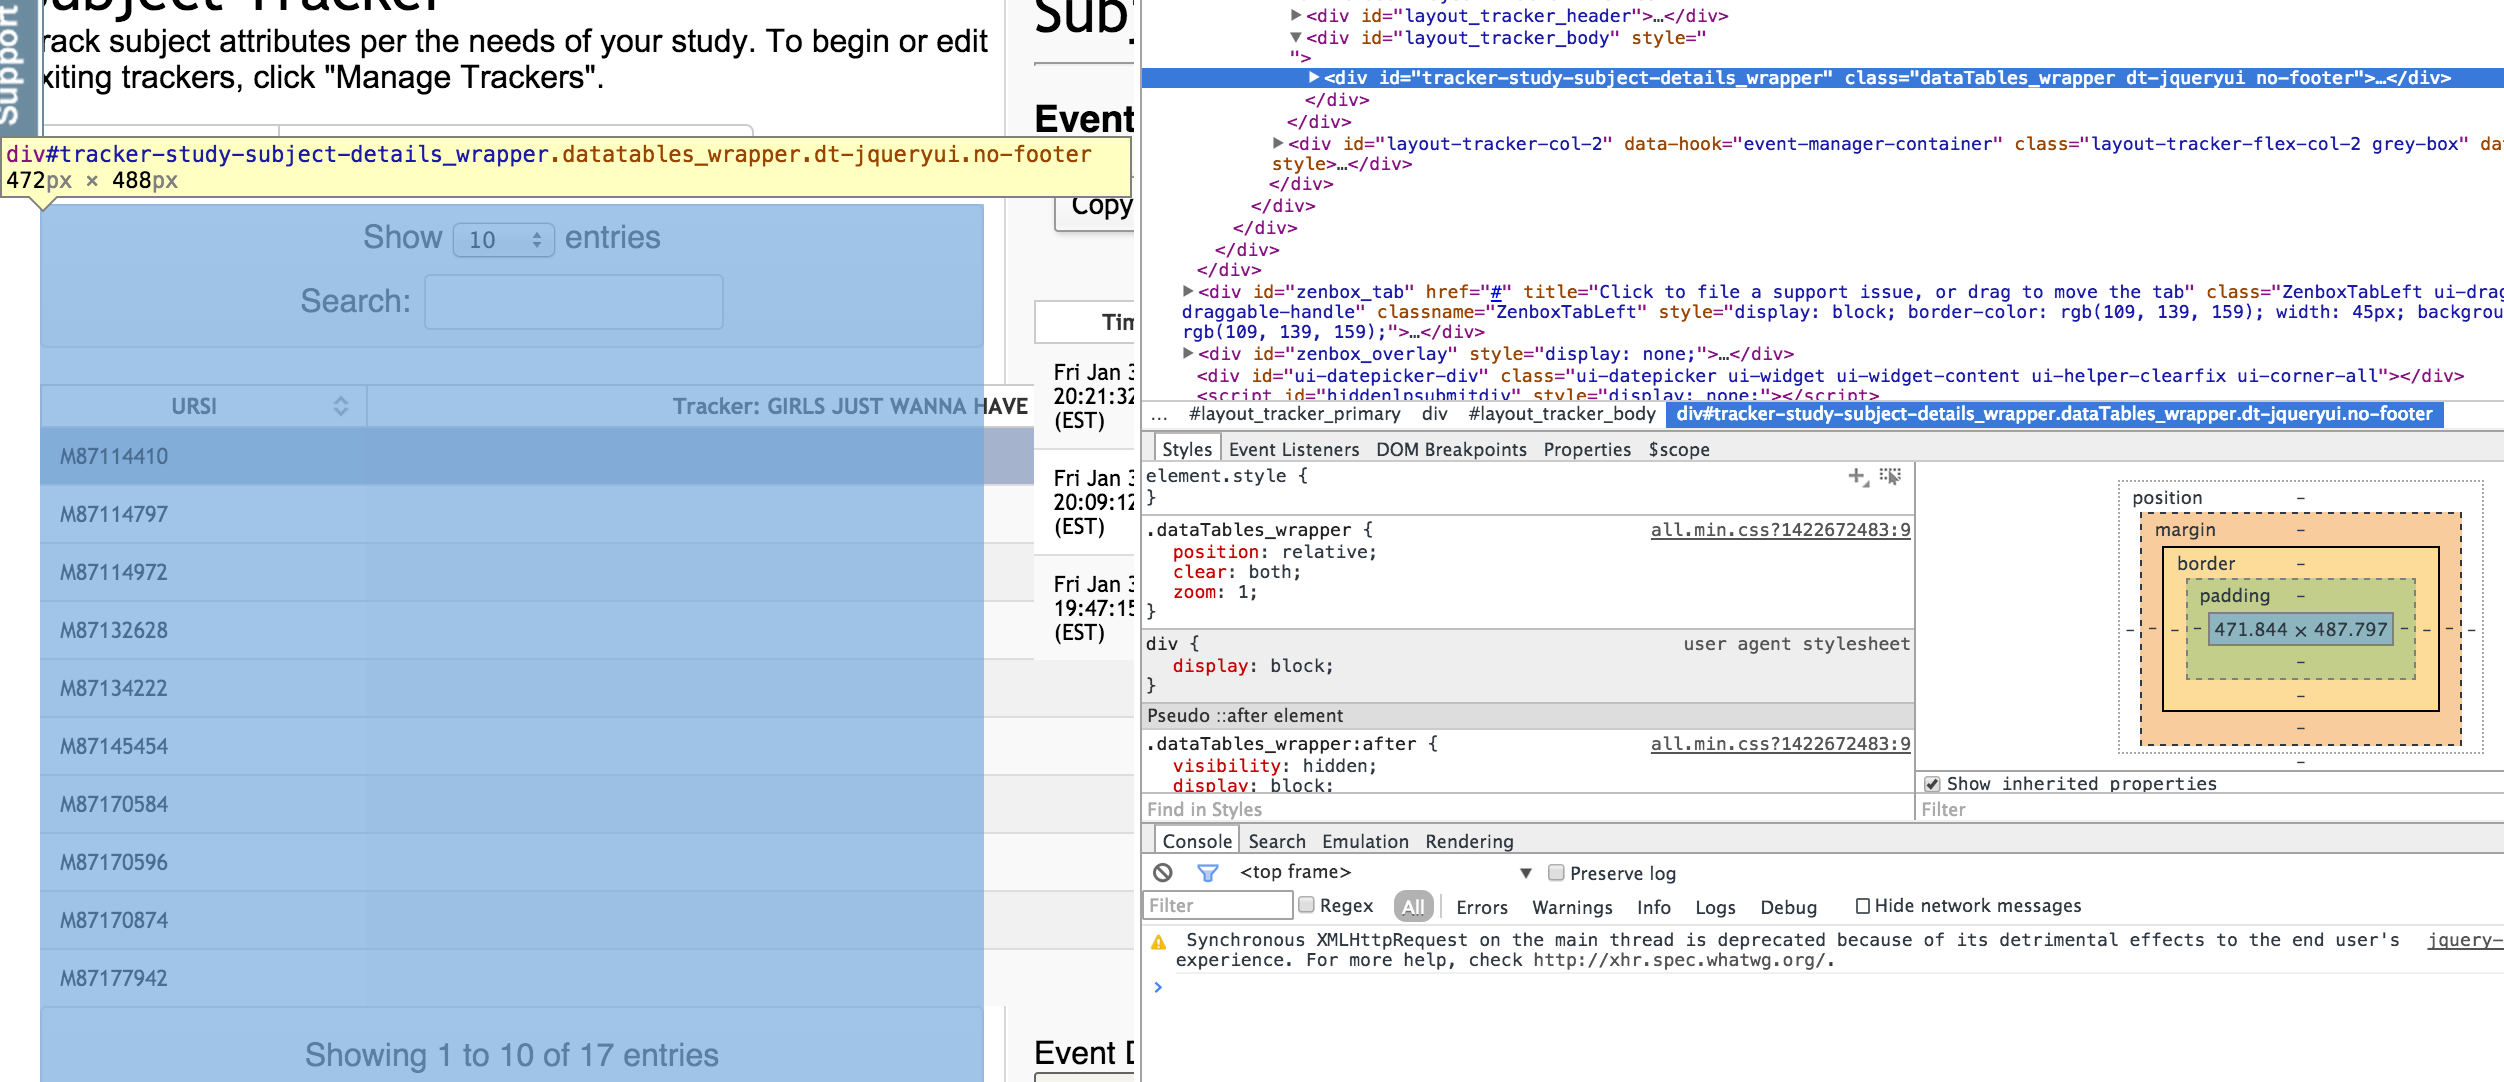This screenshot has width=2504, height=1082.
Task: Click the margin label in box model
Action: tap(2185, 530)
